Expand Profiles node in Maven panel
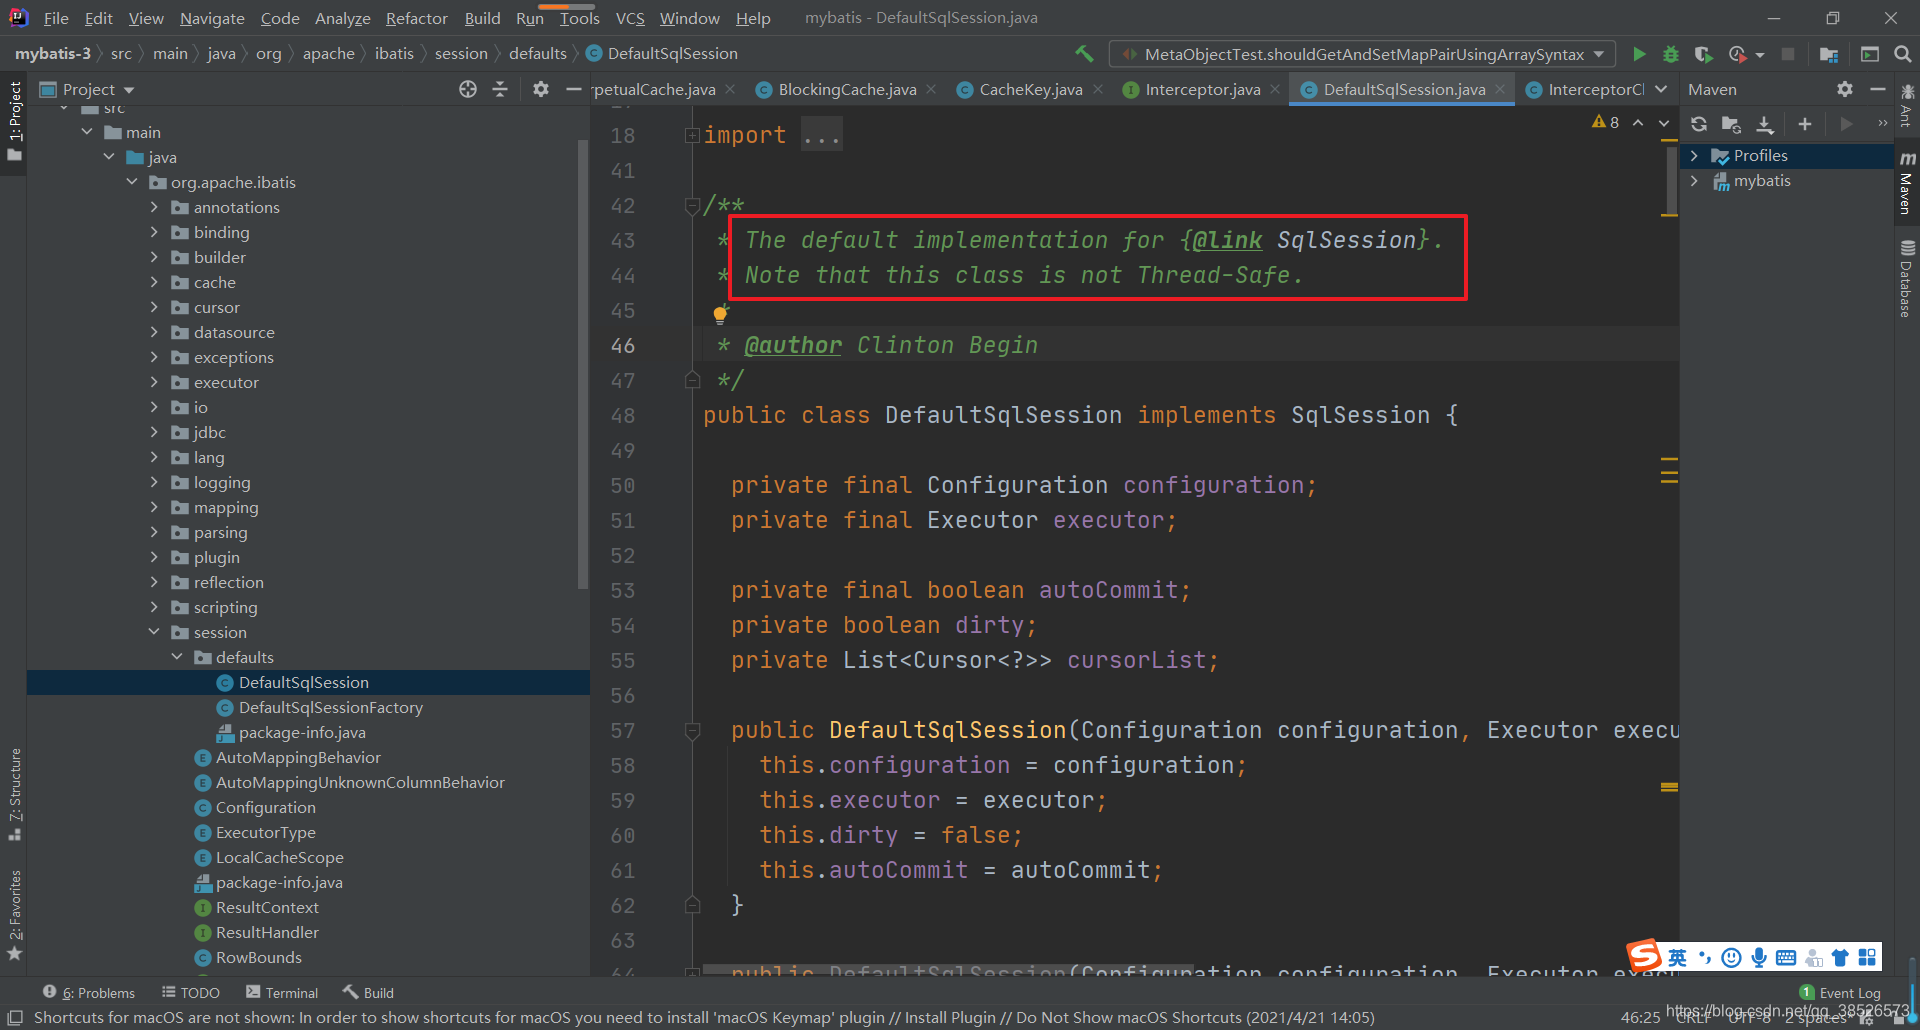The width and height of the screenshot is (1920, 1030). (1694, 155)
